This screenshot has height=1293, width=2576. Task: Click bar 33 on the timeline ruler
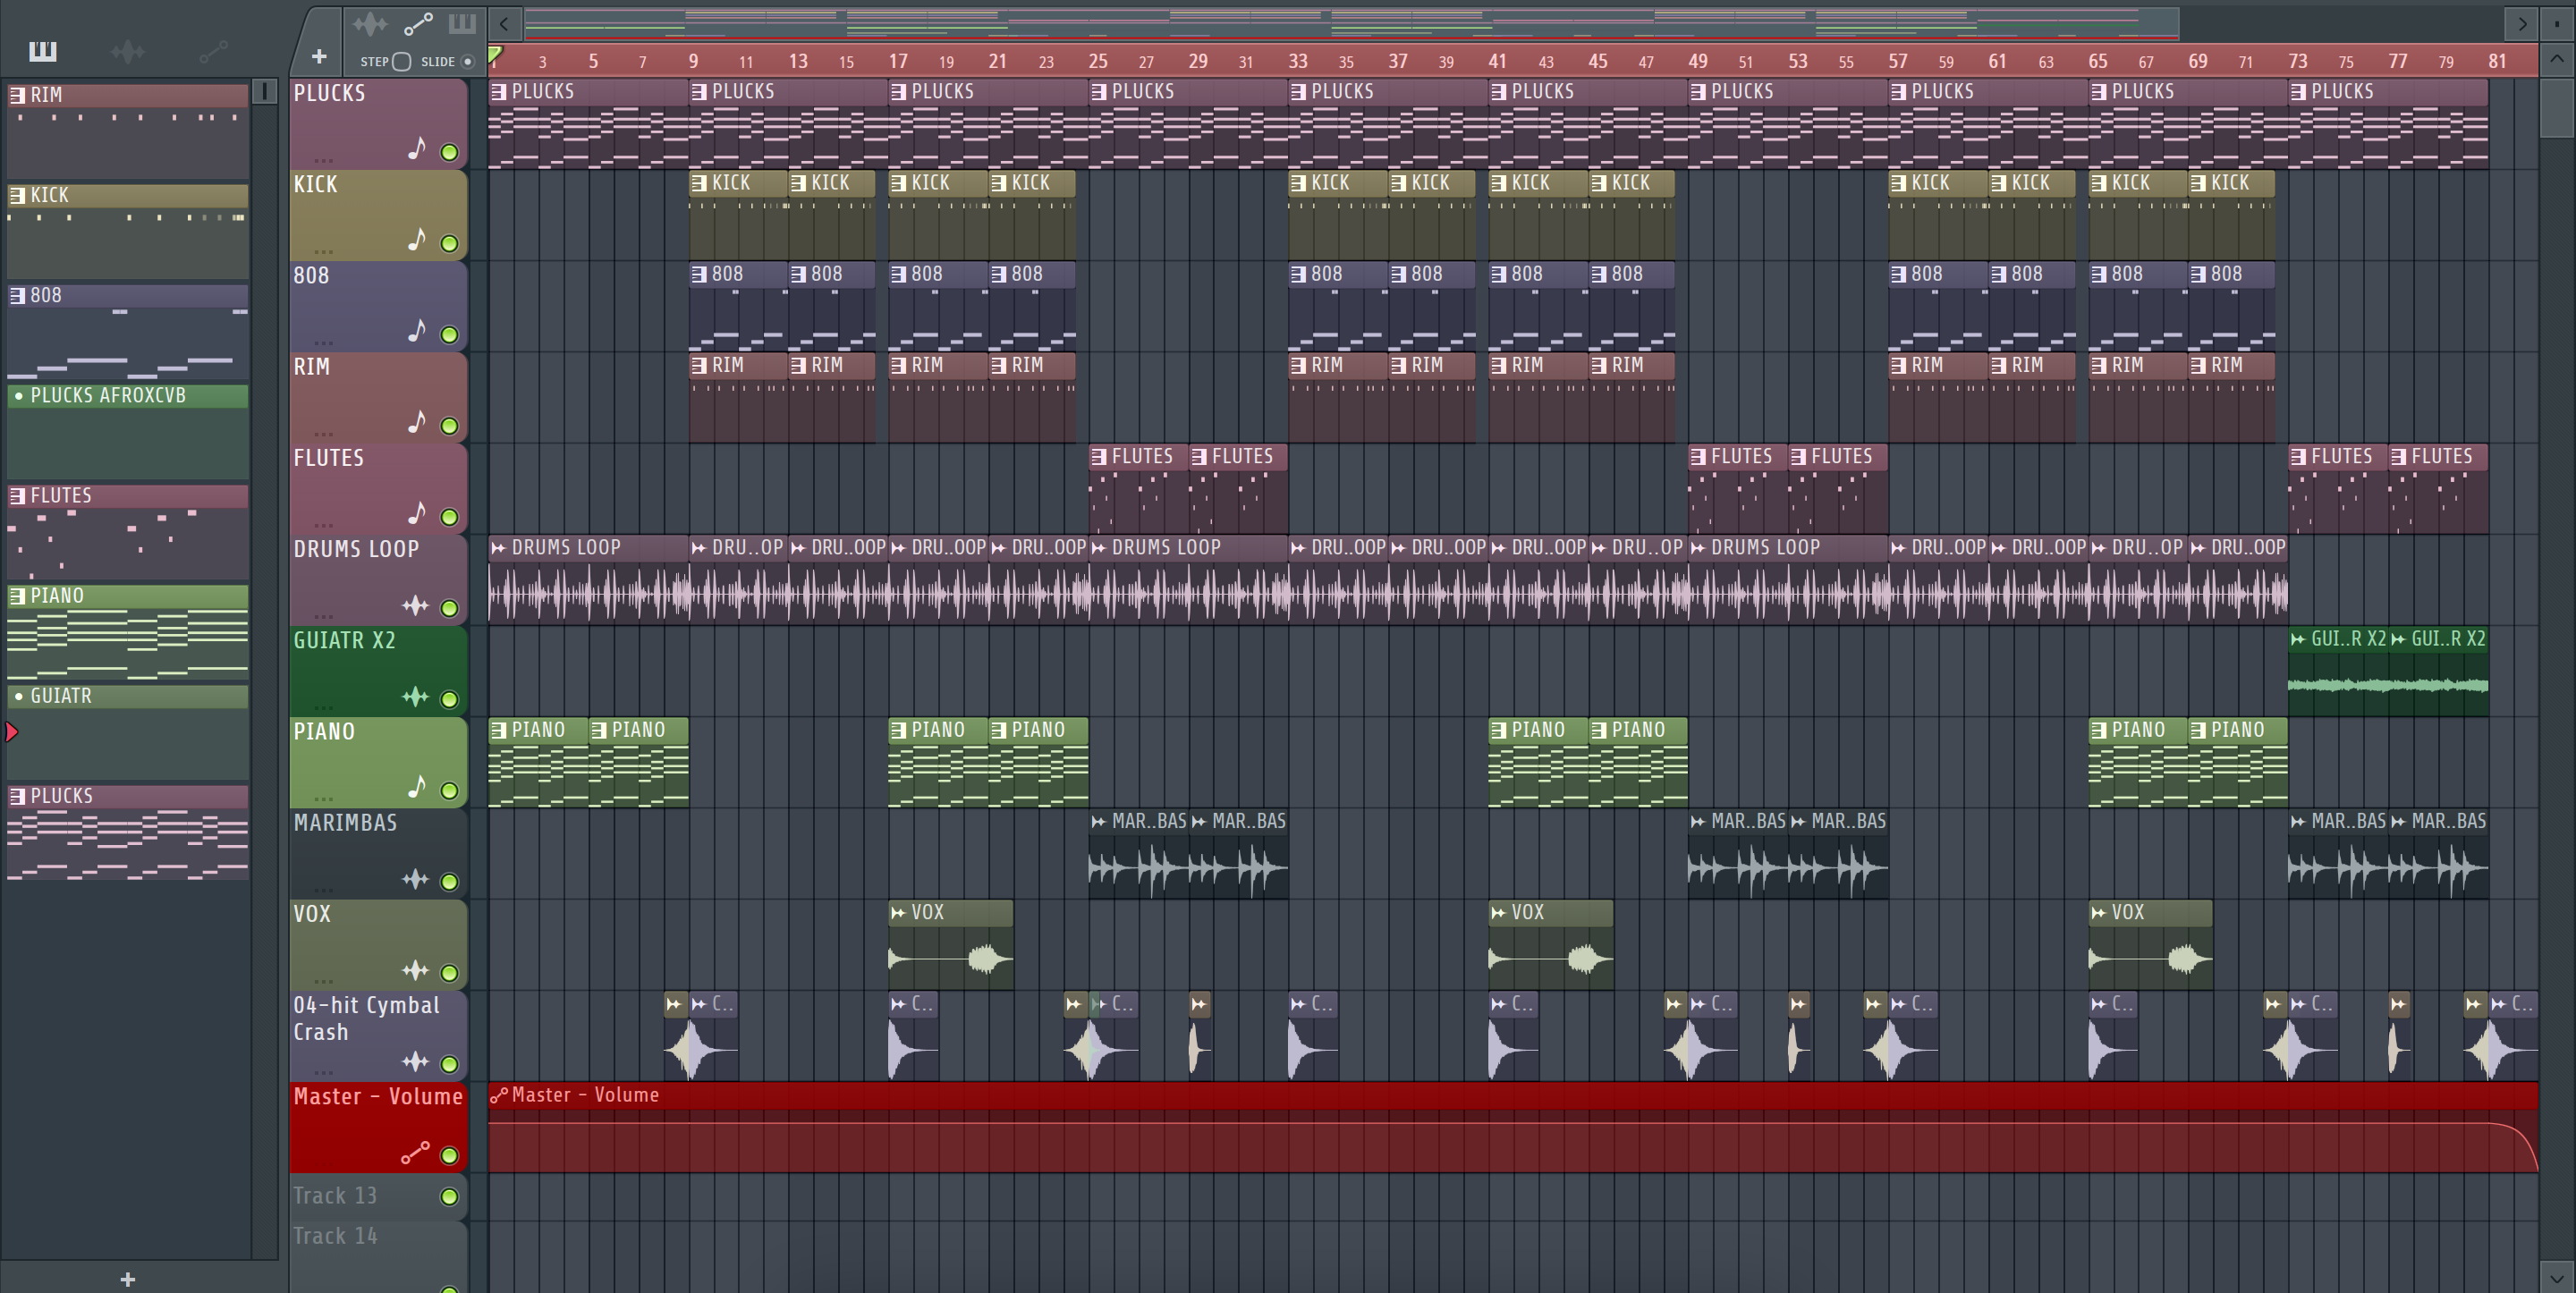1297,61
